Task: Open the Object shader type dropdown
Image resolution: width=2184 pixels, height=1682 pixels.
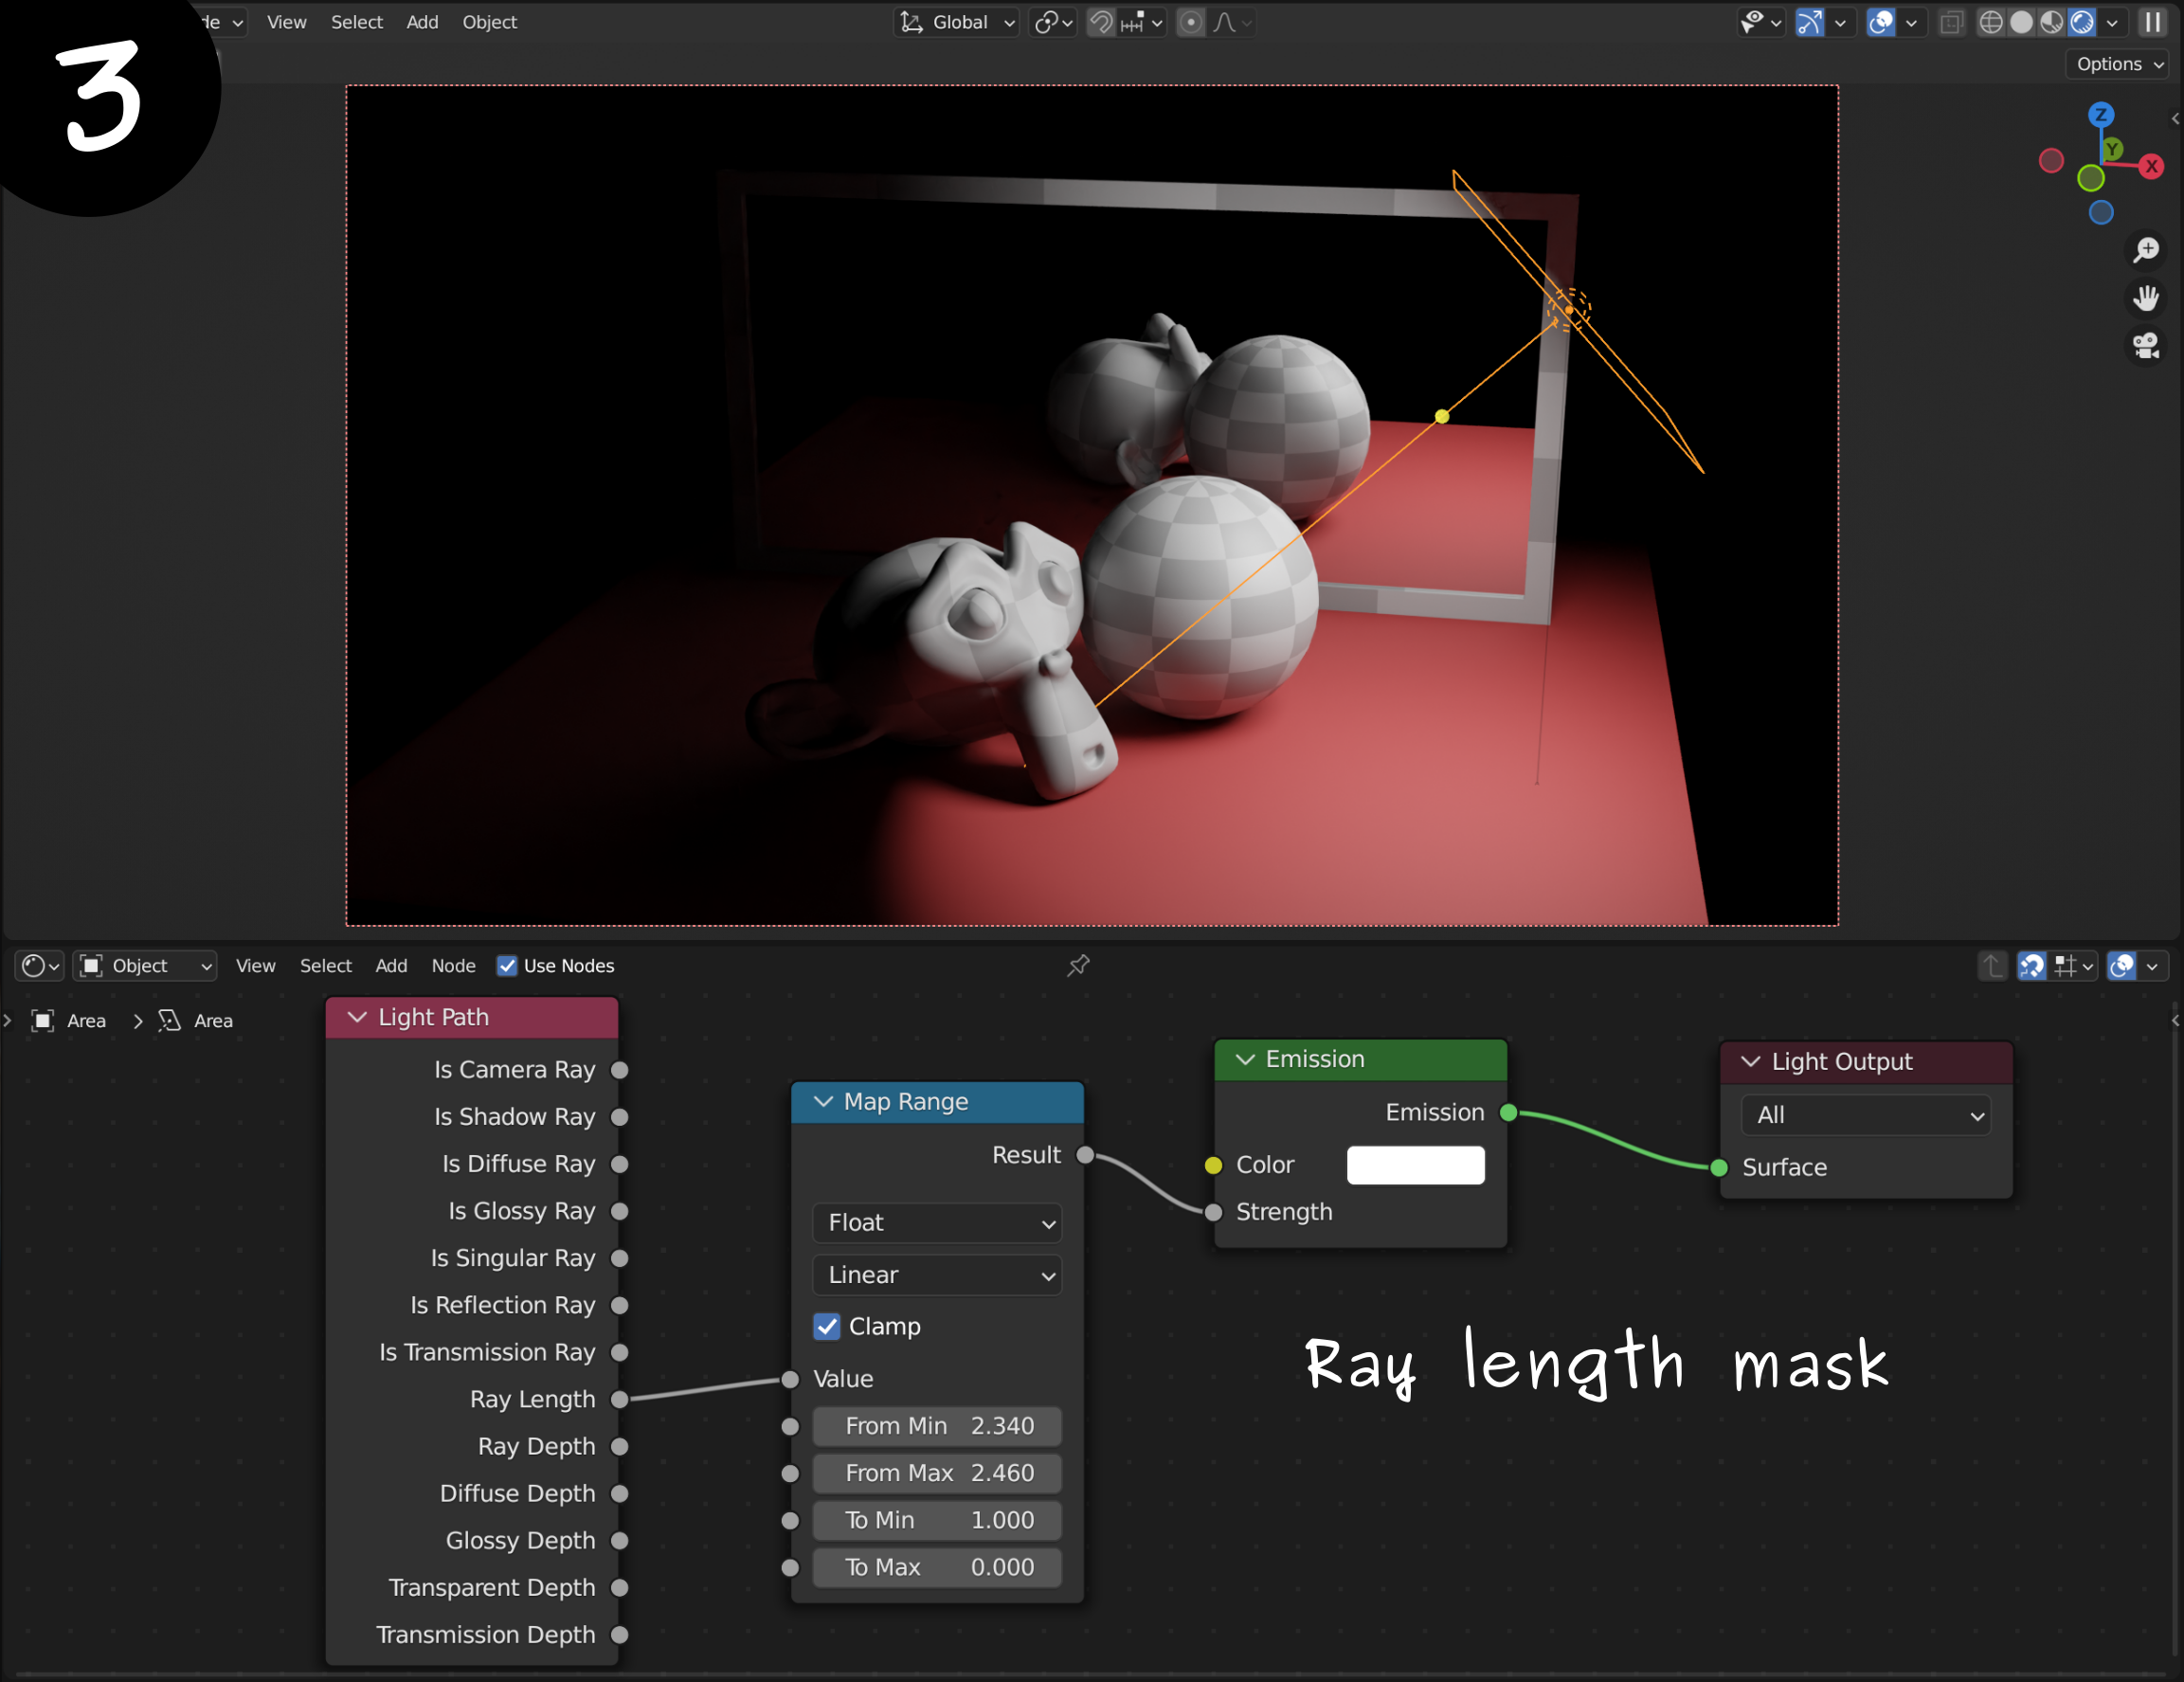Action: 145,965
